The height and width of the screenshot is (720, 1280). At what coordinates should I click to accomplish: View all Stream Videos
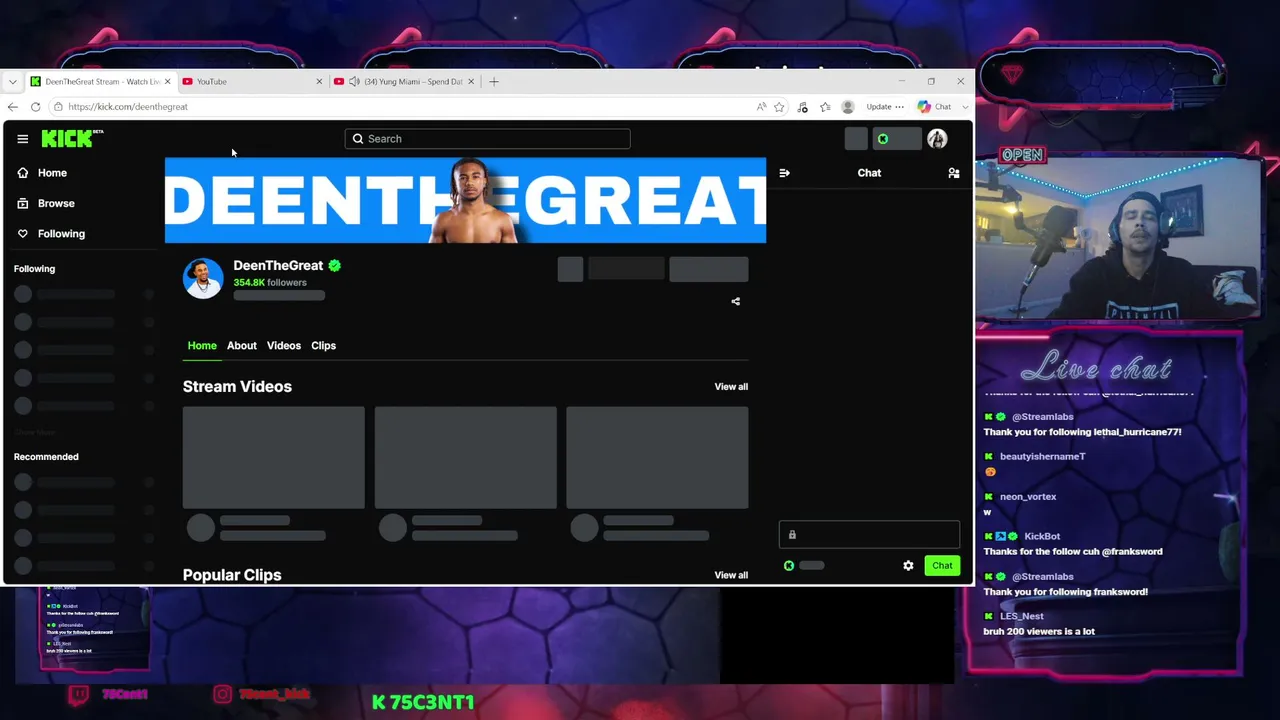(x=731, y=387)
